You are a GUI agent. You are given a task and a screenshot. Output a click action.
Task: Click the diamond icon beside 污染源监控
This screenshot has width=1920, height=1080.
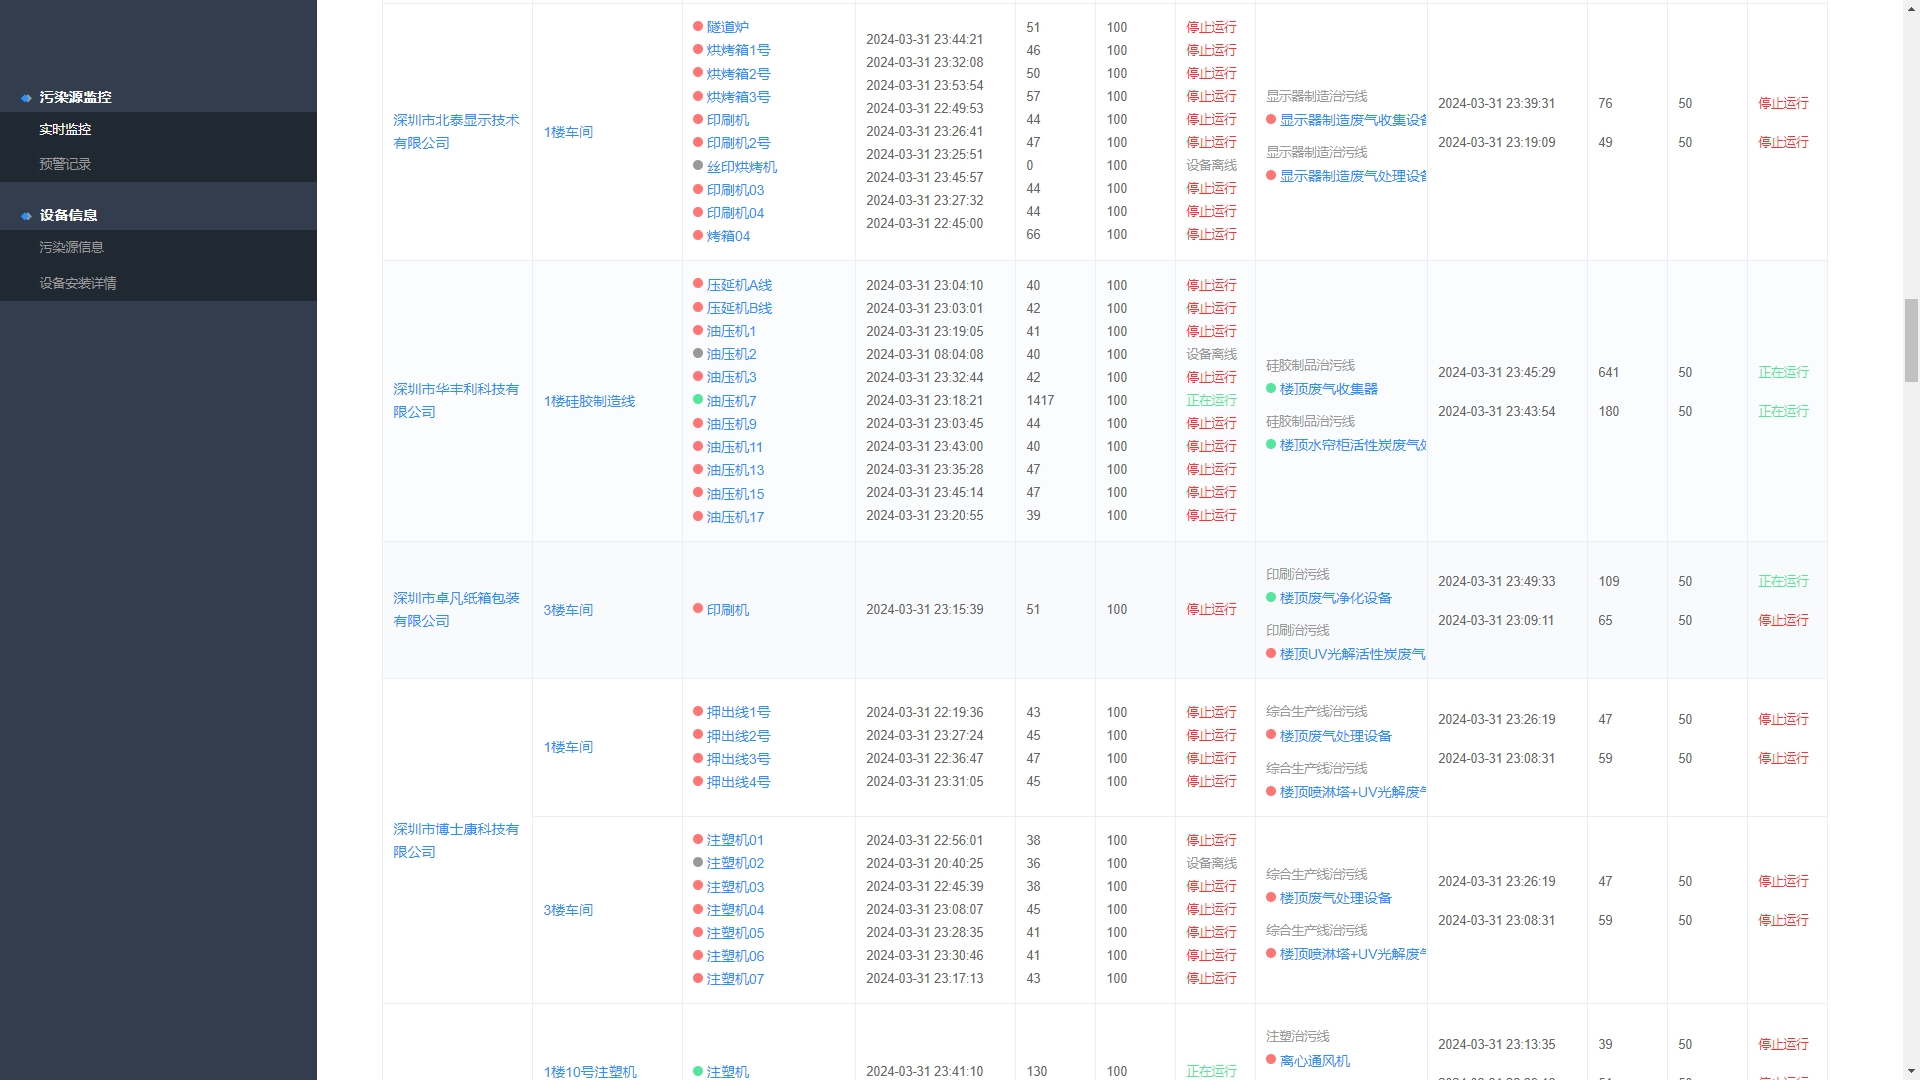point(26,97)
